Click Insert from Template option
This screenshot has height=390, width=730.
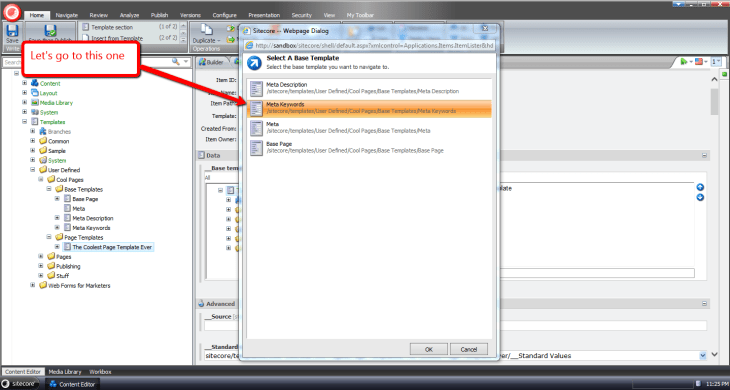click(x=112, y=39)
